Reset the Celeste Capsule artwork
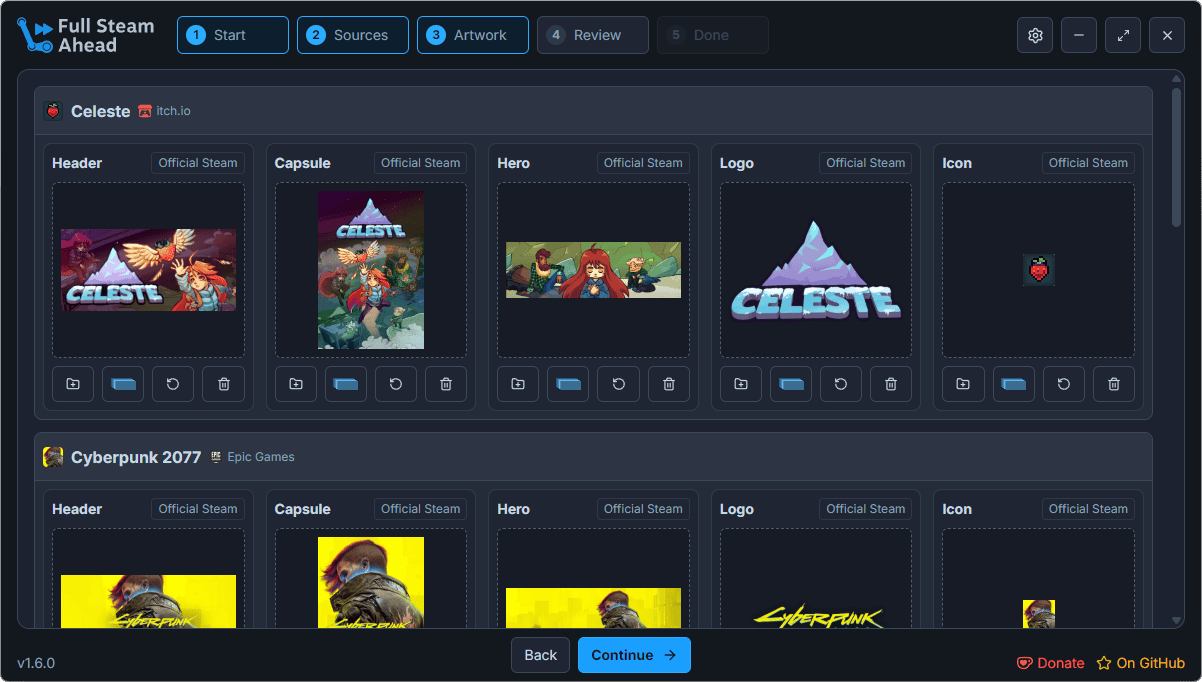 click(396, 384)
